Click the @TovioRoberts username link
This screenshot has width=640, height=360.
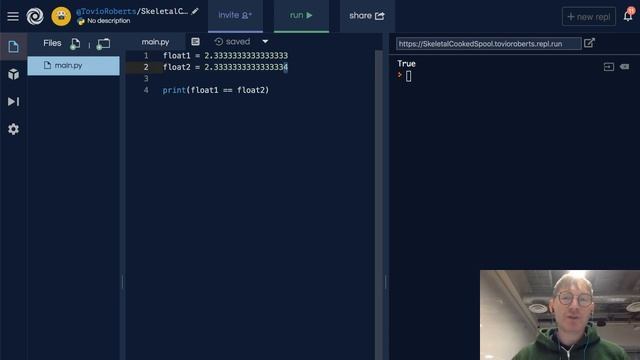point(106,11)
